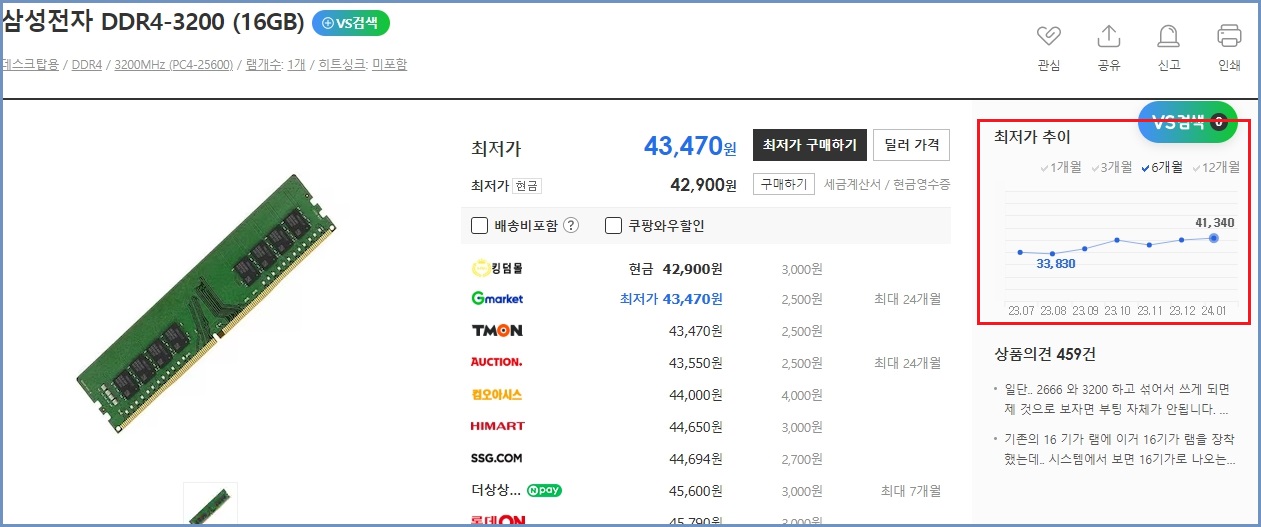Click the 삼성전자 DDR4-3200 (16GB) product title

coord(152,23)
